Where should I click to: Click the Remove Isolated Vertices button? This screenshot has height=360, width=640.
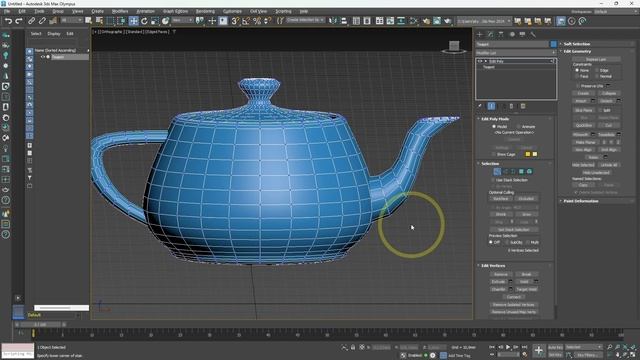tap(514, 304)
